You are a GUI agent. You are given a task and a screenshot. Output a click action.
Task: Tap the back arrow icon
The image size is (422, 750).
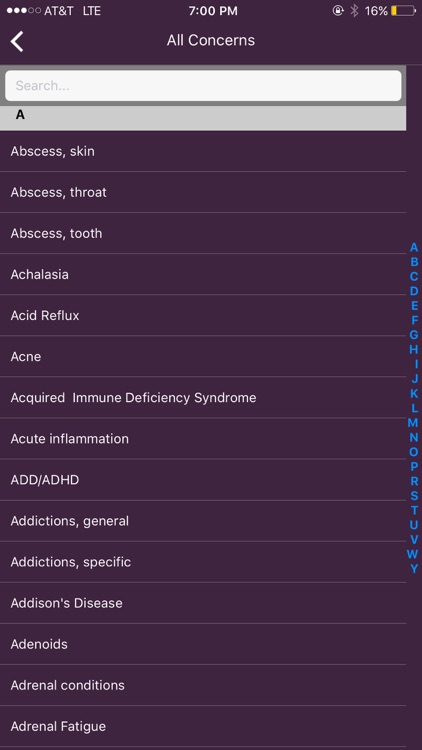17,41
